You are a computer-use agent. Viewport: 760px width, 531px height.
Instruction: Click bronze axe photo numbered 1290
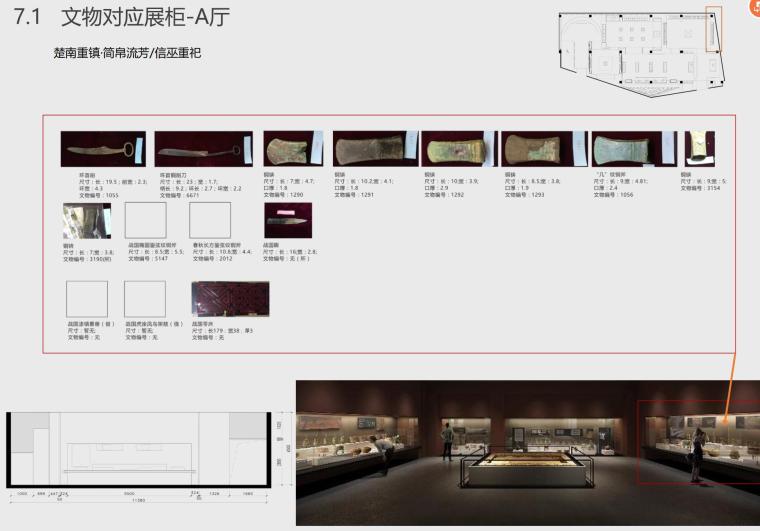pyautogui.click(x=288, y=148)
